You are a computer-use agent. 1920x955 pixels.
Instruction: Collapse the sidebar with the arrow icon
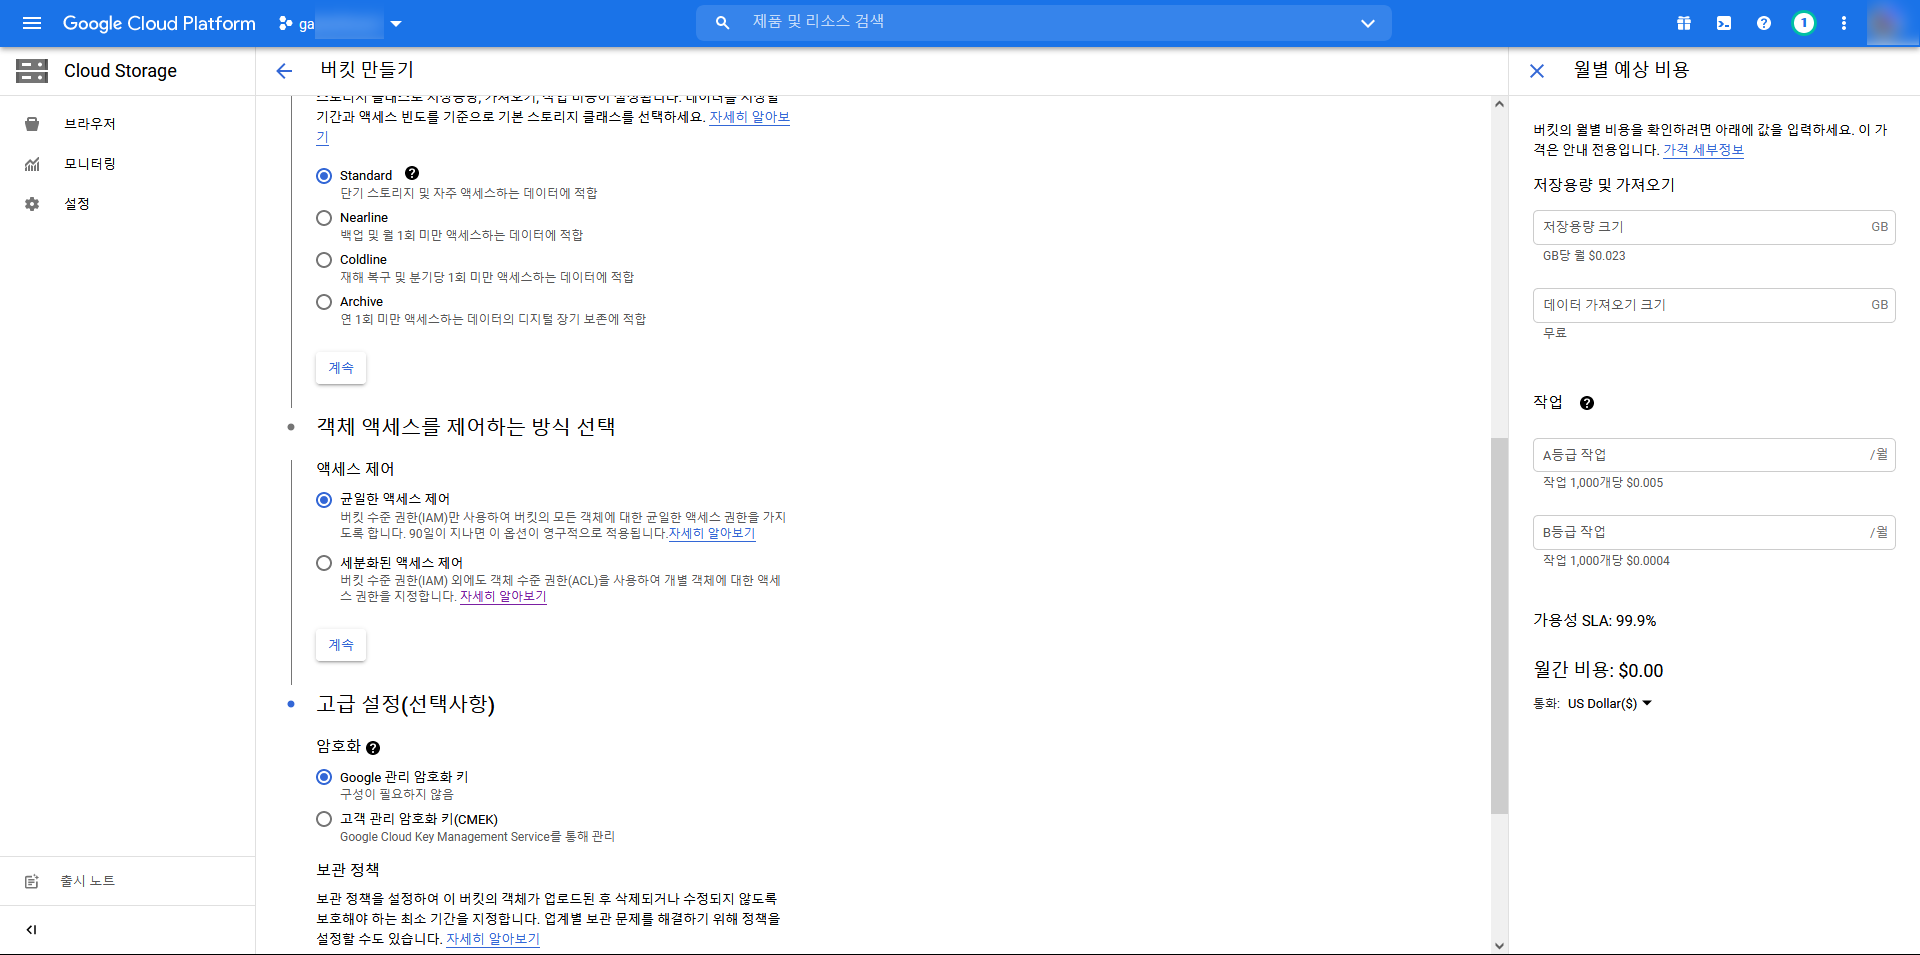32,930
